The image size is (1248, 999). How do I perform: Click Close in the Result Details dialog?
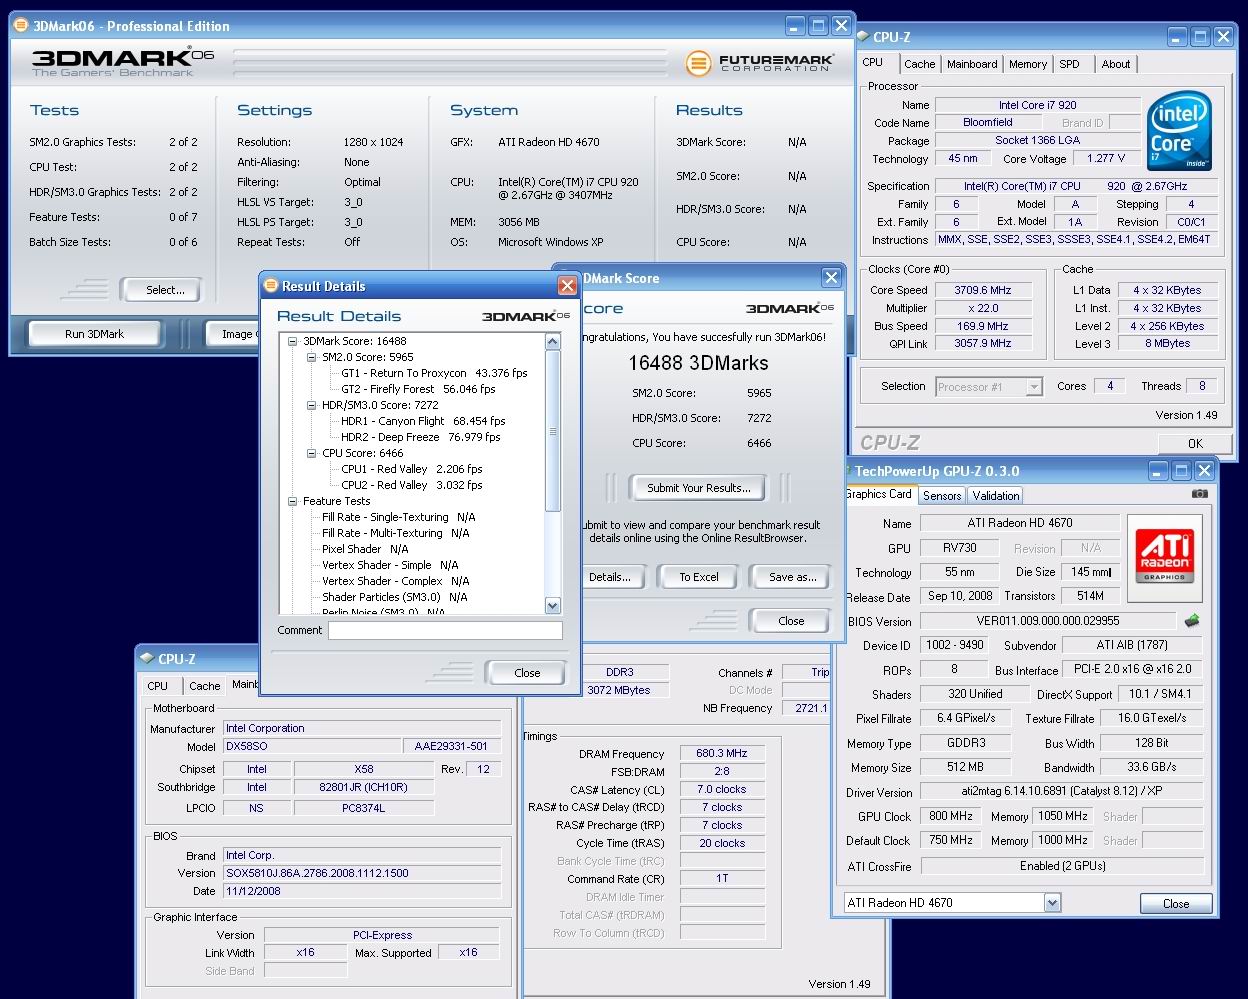[x=527, y=673]
